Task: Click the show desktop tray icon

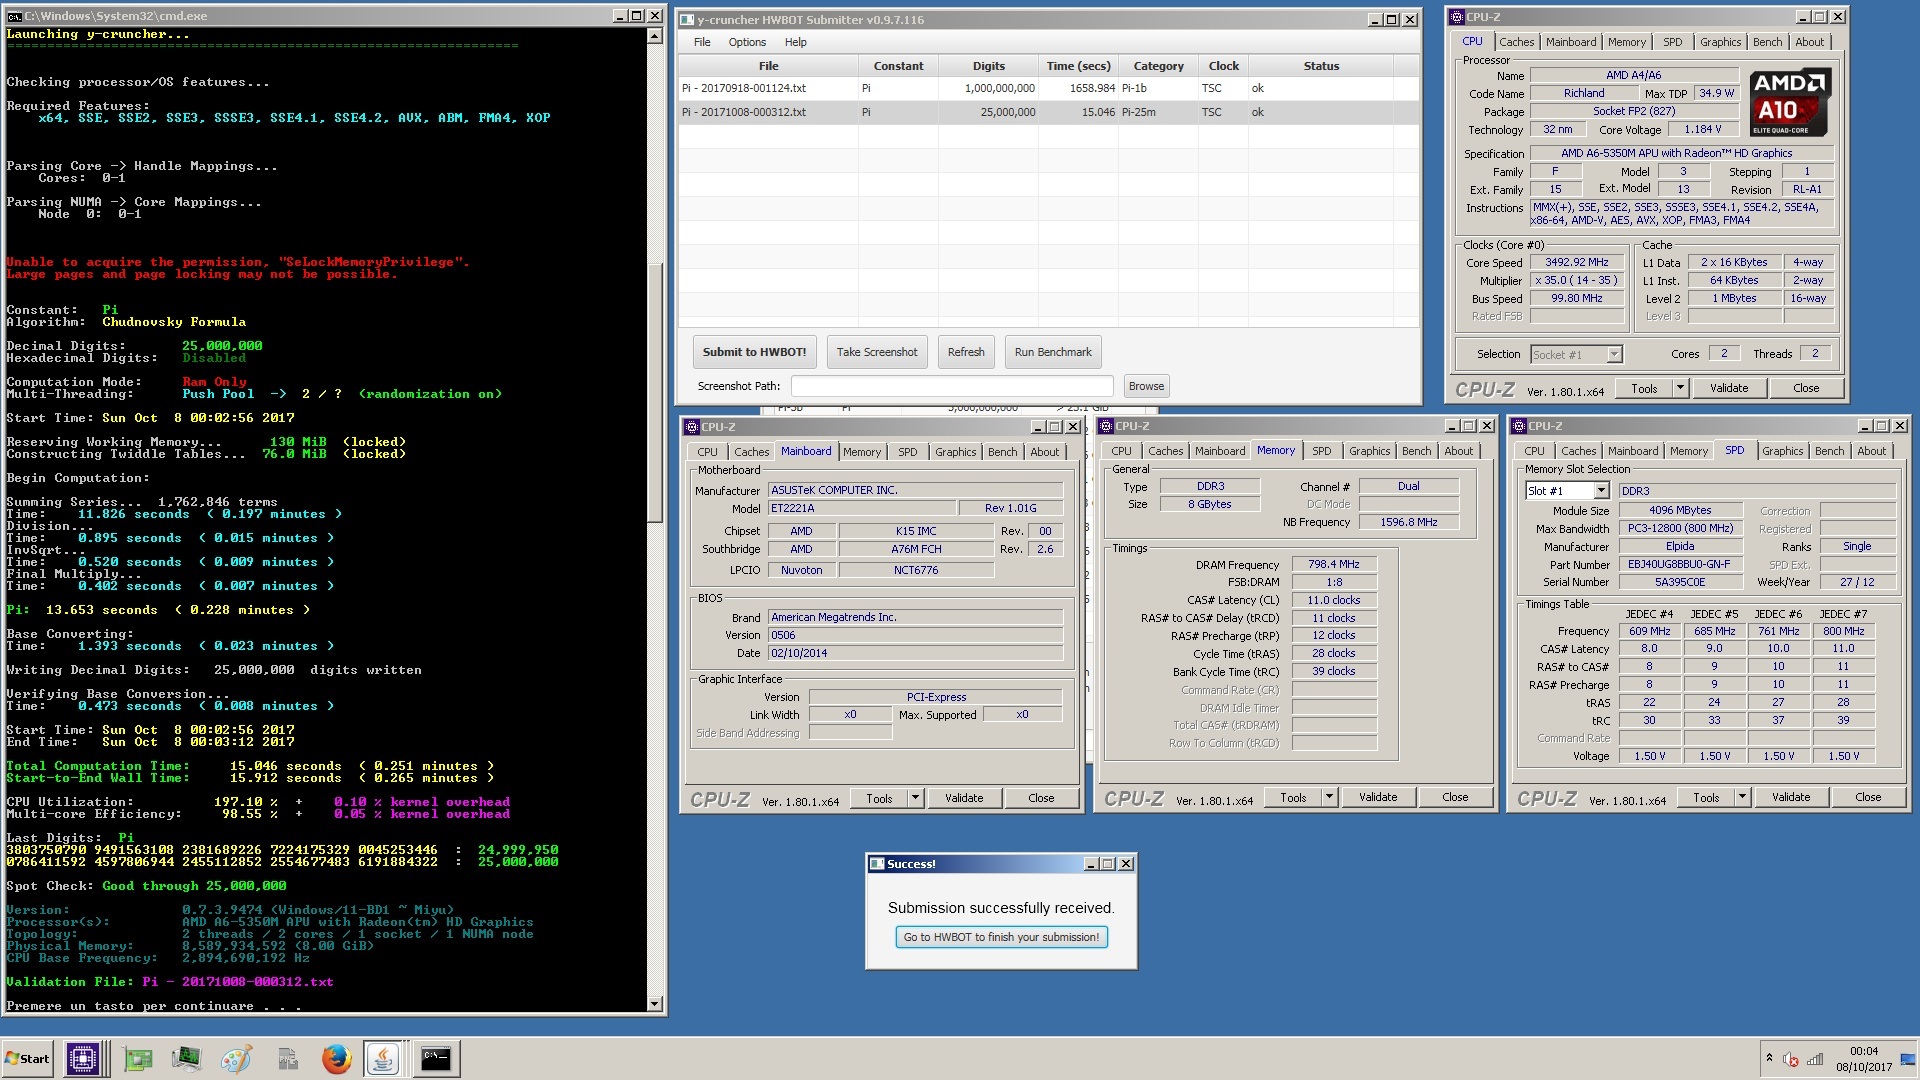Action: [1908, 1059]
